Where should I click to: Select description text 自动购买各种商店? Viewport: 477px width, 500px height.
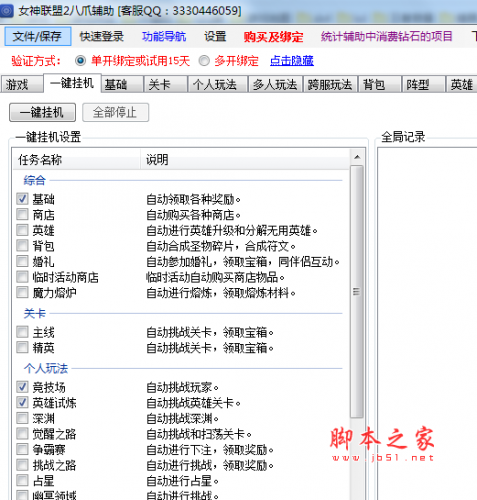pos(193,215)
